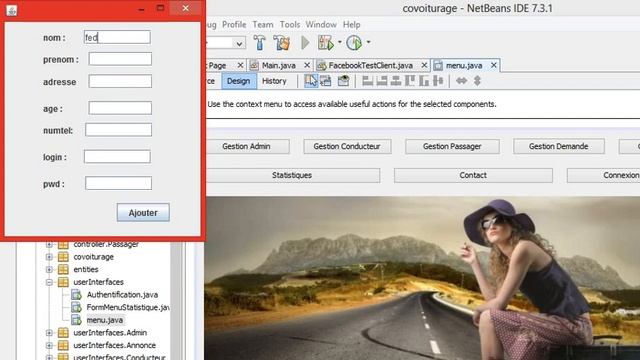Image resolution: width=640 pixels, height=360 pixels.
Task: Switch to the Design view
Action: click(x=239, y=81)
